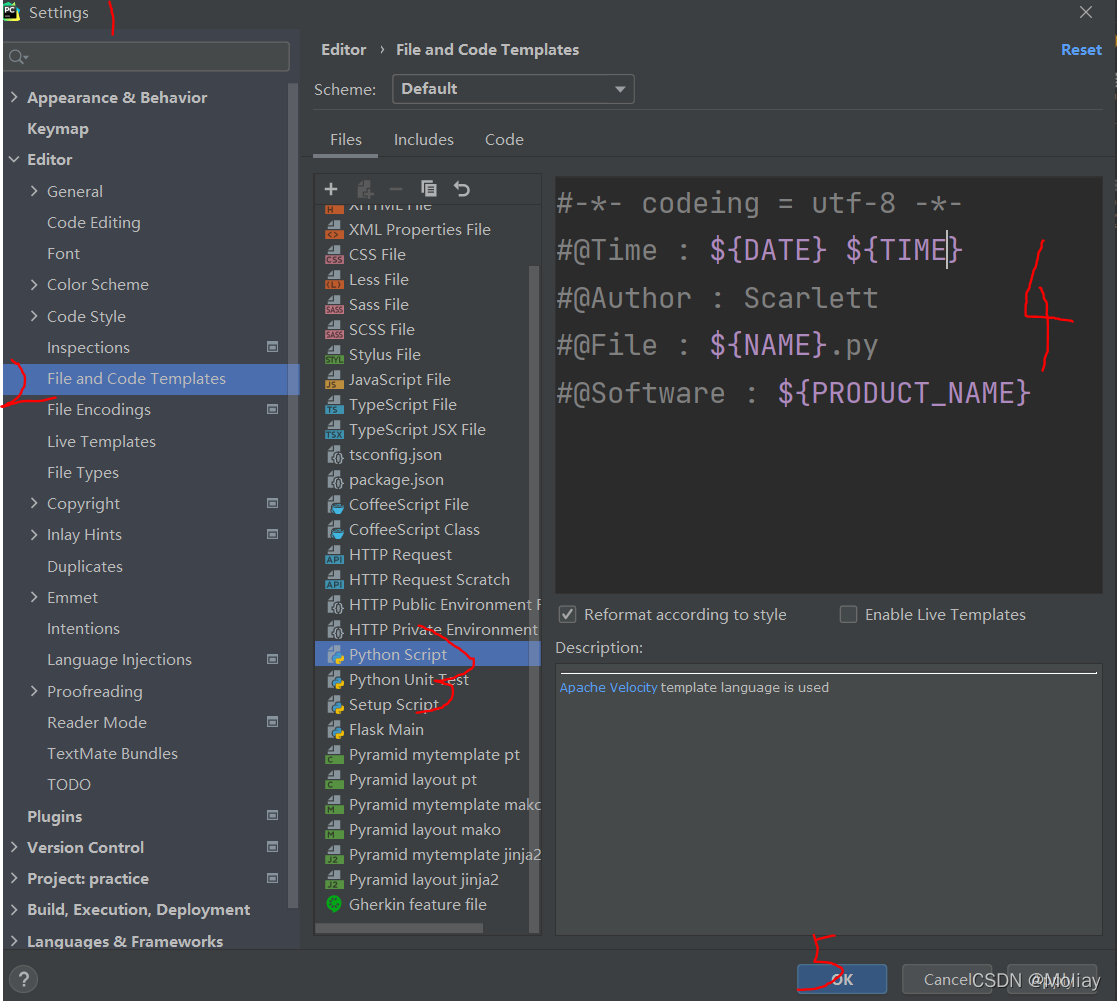Click the HTTP Request Scratch icon
Image resolution: width=1117 pixels, height=1001 pixels.
pyautogui.click(x=334, y=579)
